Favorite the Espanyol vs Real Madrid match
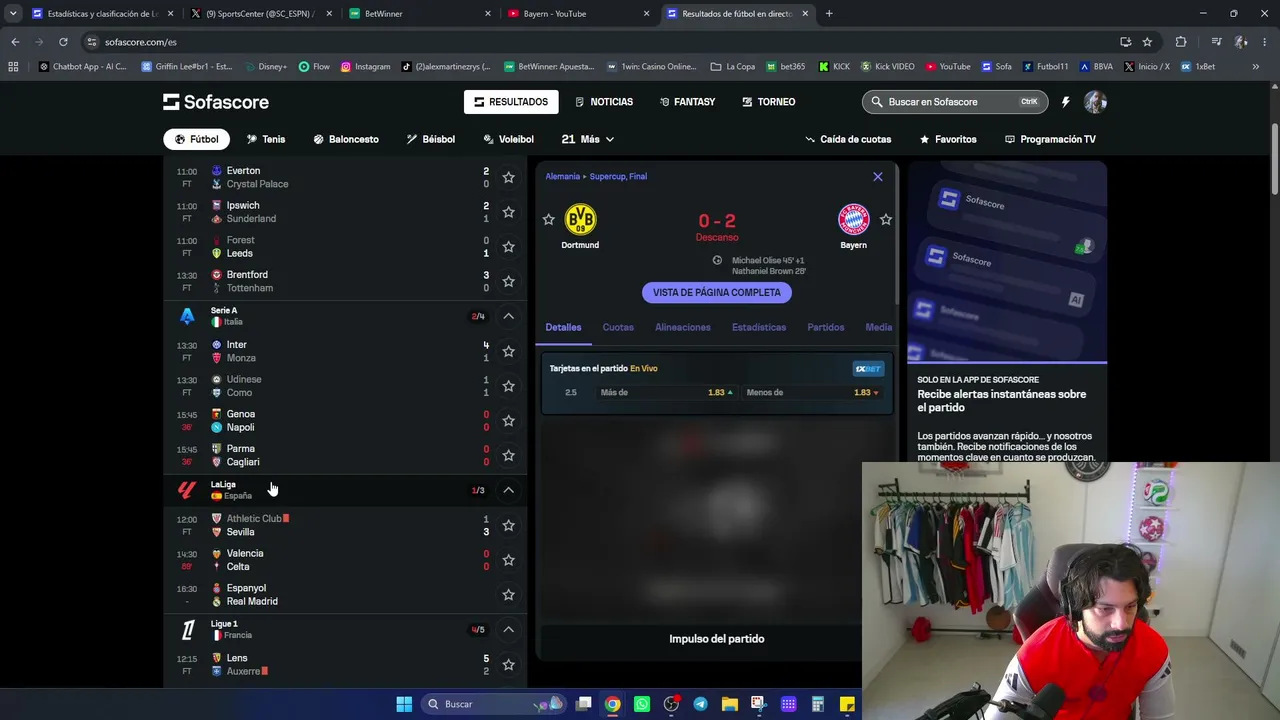Viewport: 1280px width, 720px height. (x=508, y=594)
